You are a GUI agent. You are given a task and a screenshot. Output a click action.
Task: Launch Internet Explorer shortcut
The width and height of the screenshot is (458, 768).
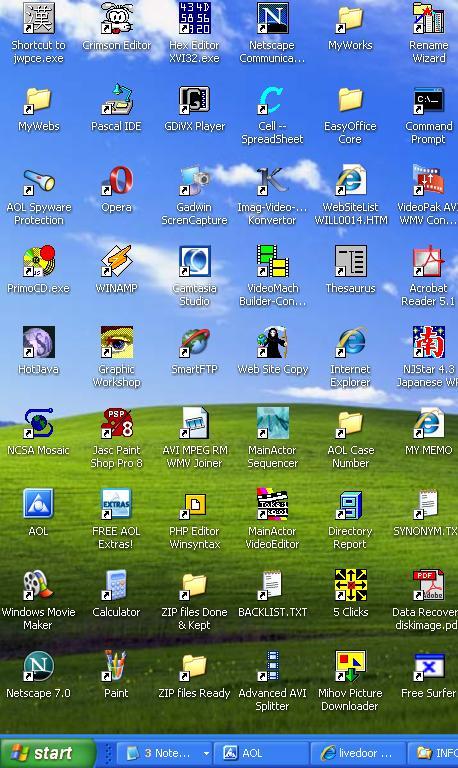(350, 342)
